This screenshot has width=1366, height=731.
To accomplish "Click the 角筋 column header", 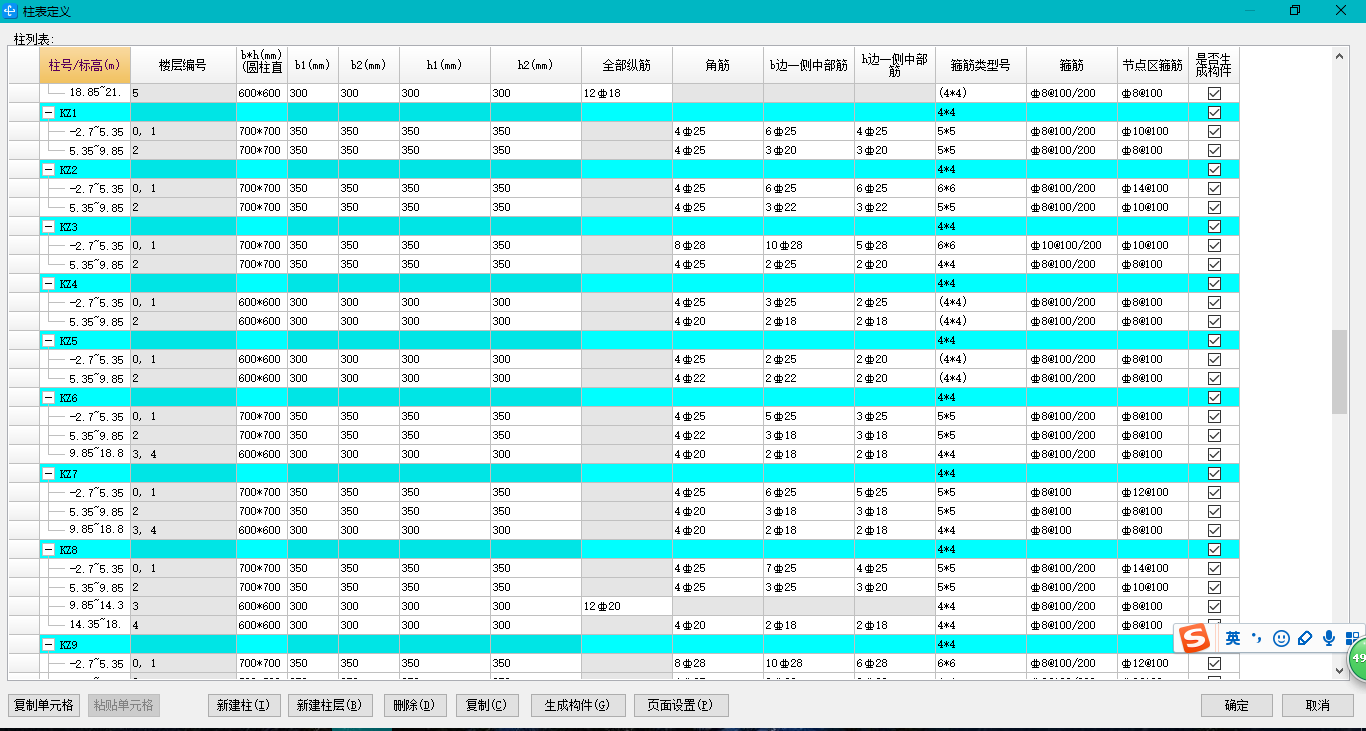I will (718, 65).
